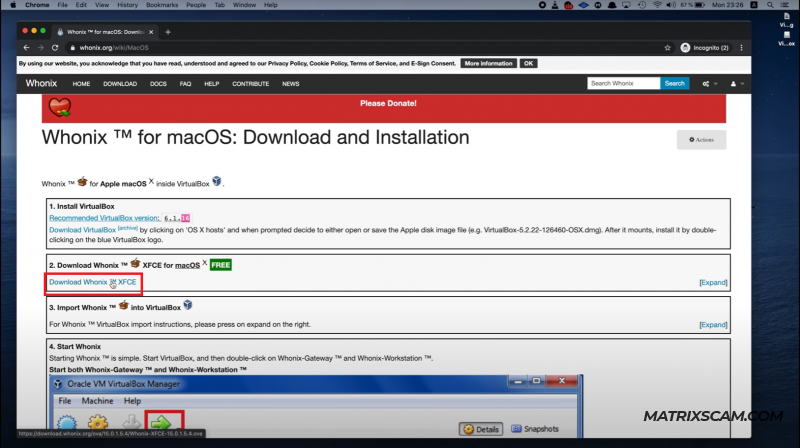Click the blue New icon in VirtualBox Manager
The image size is (800, 448).
tap(67, 424)
